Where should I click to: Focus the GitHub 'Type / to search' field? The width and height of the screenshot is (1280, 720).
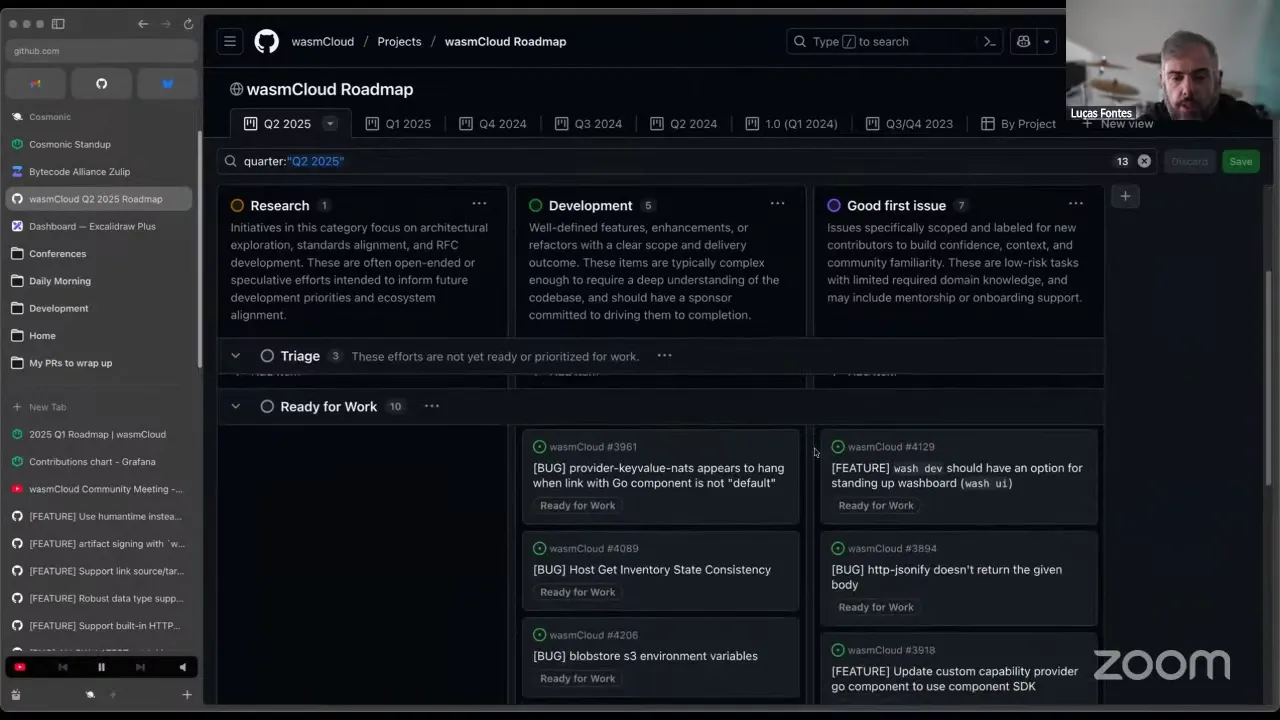pyautogui.click(x=894, y=42)
